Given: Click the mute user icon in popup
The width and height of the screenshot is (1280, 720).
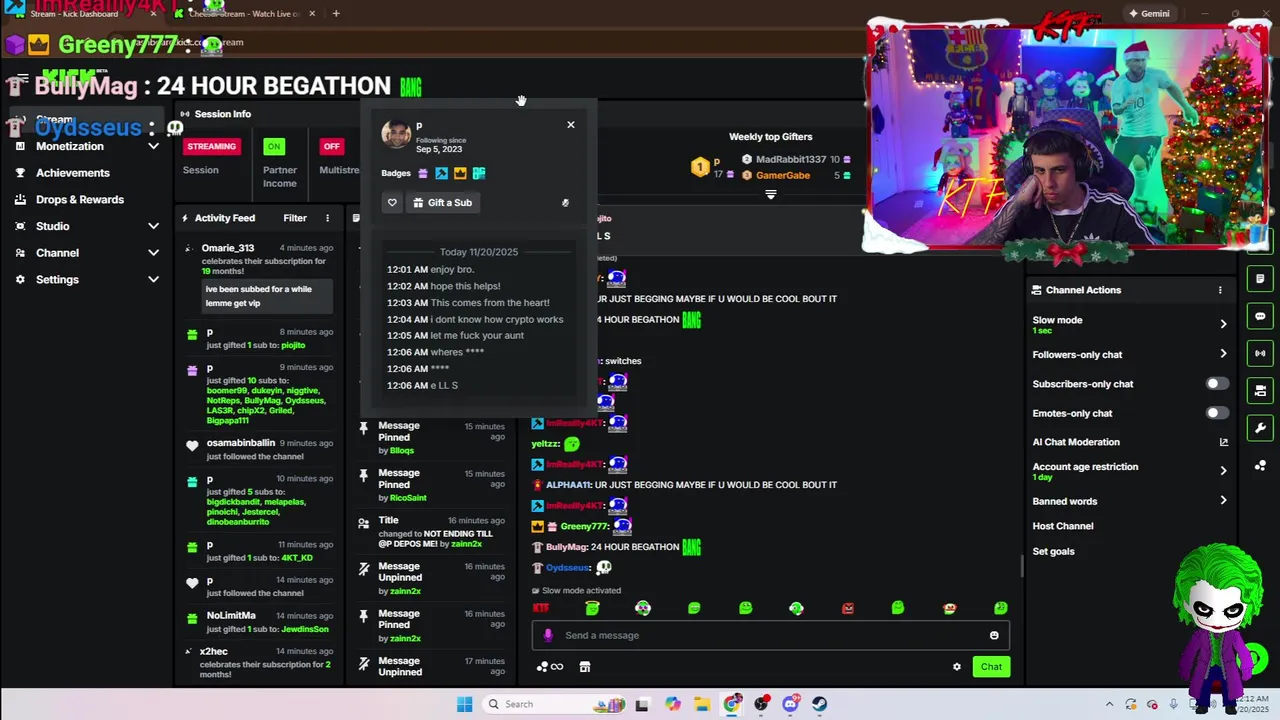Looking at the screenshot, I should 565,203.
